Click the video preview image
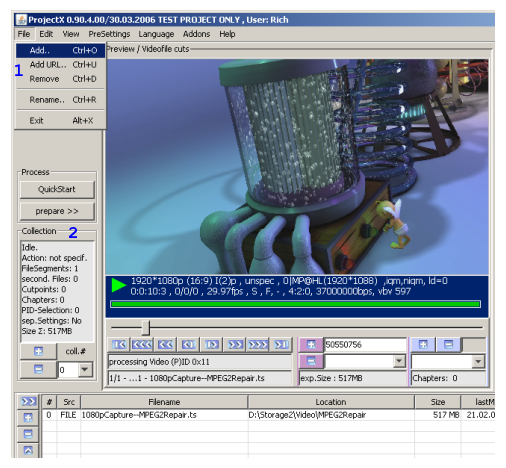506x468 pixels. 297,167
